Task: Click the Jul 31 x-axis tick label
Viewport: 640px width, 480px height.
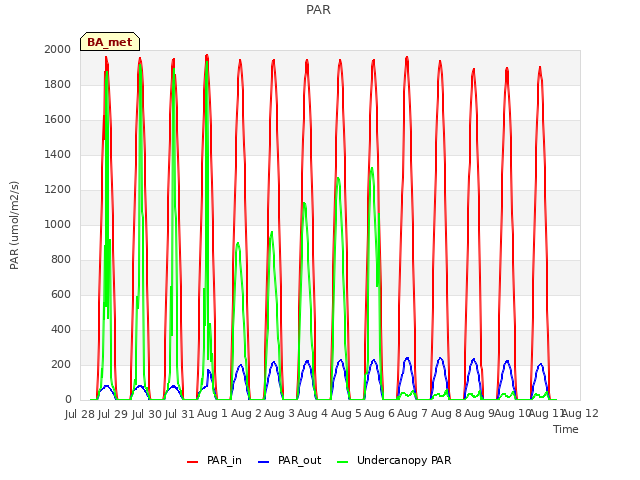Action: (180, 414)
